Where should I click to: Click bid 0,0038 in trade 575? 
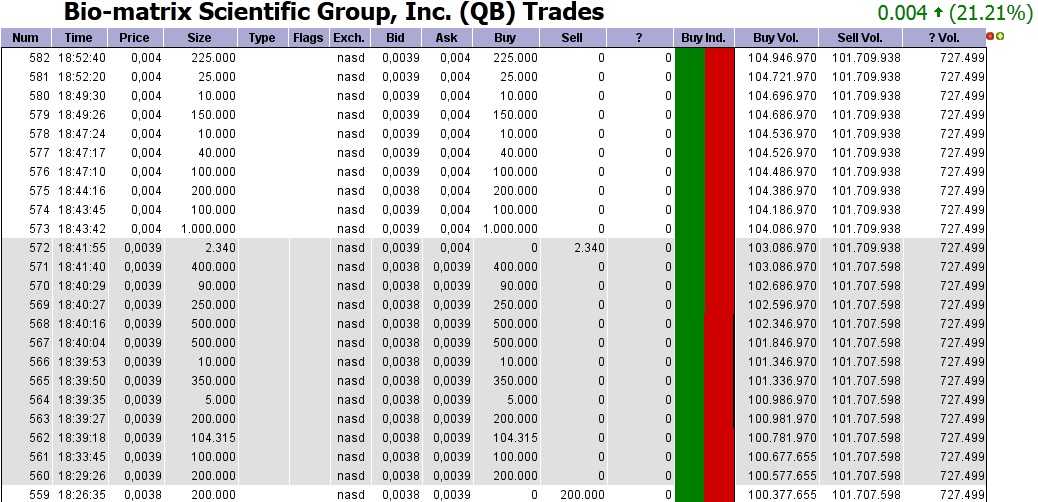(x=401, y=191)
